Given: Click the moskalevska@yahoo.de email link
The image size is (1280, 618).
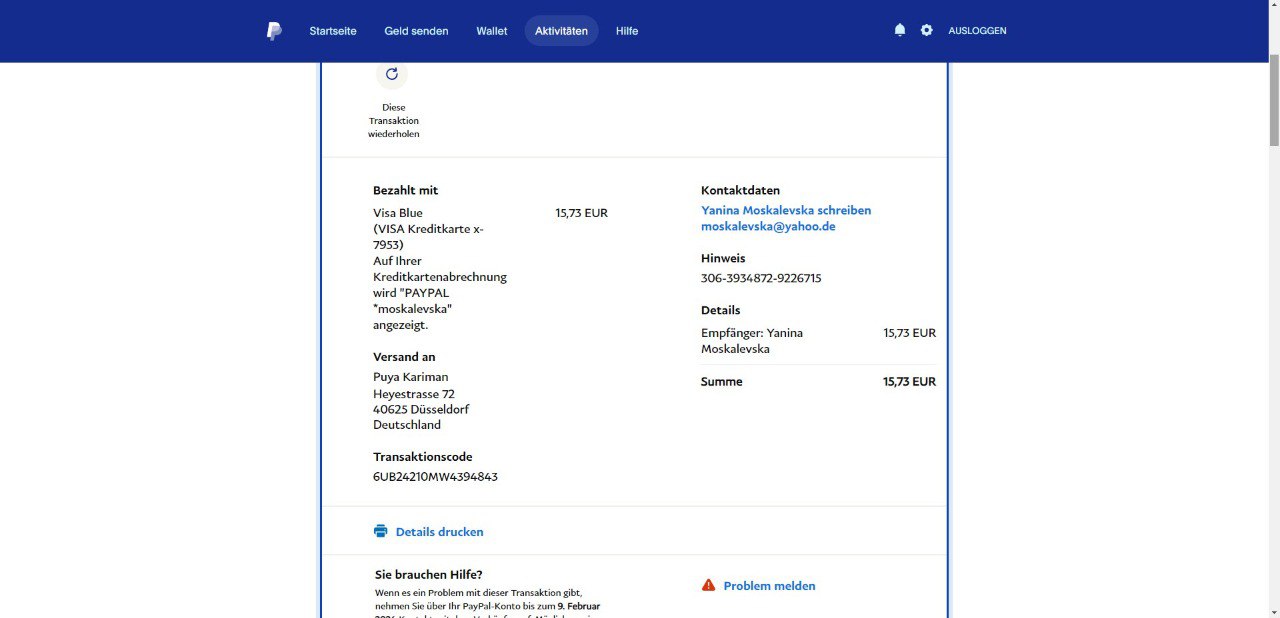Looking at the screenshot, I should pyautogui.click(x=768, y=226).
